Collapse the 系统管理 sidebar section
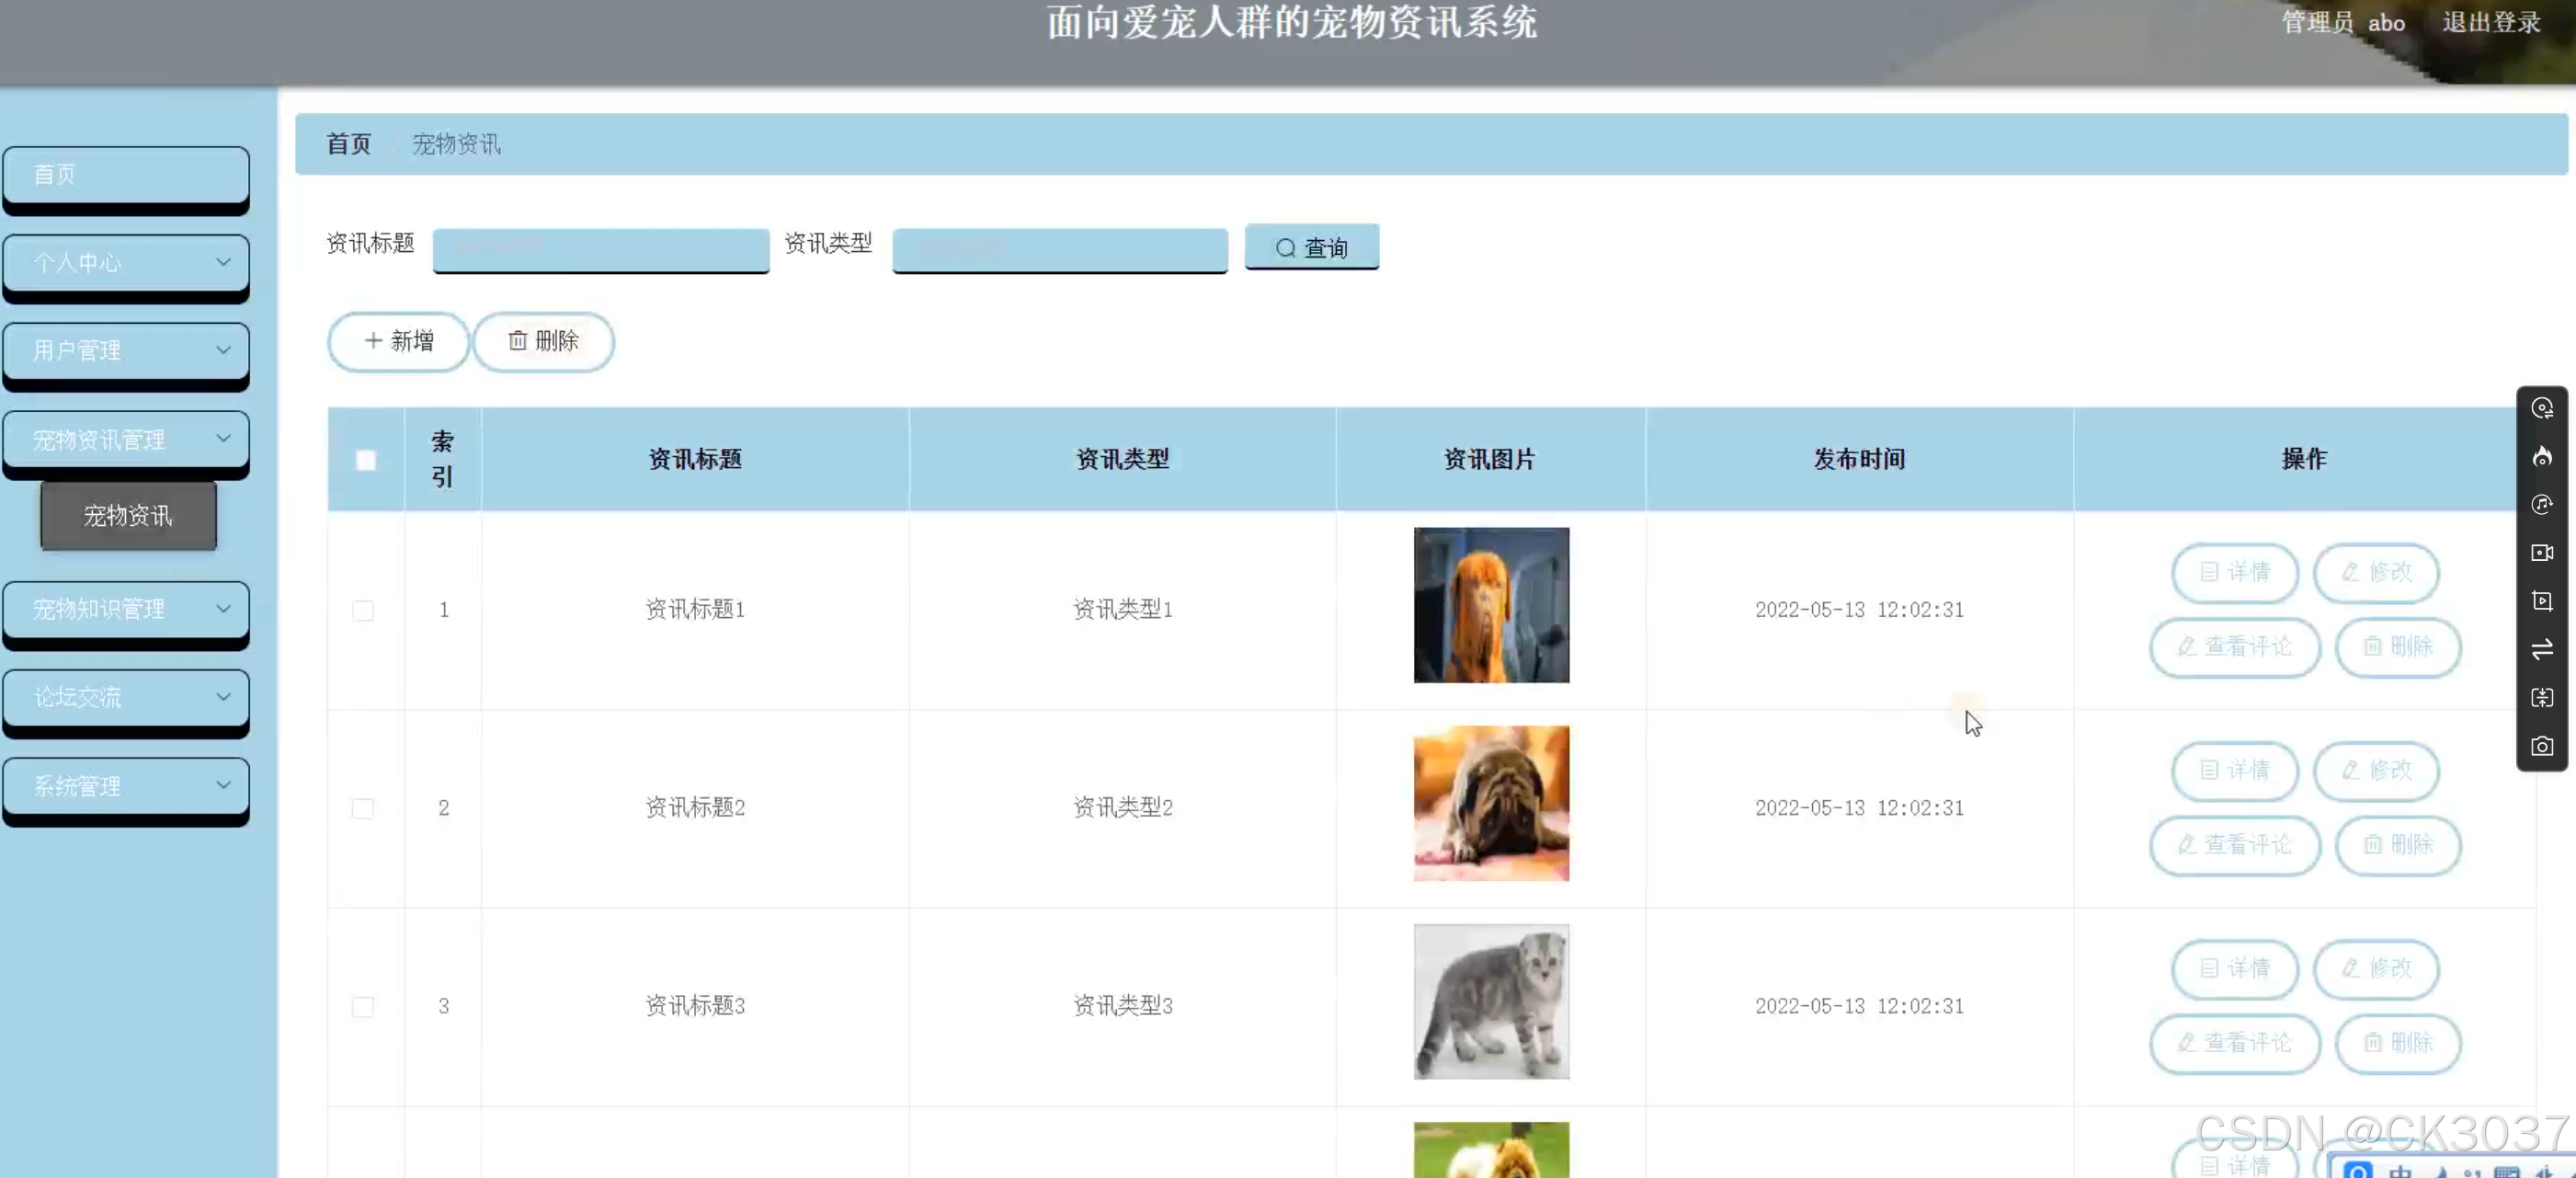Screen dimensions: 2576x1178 [126, 786]
